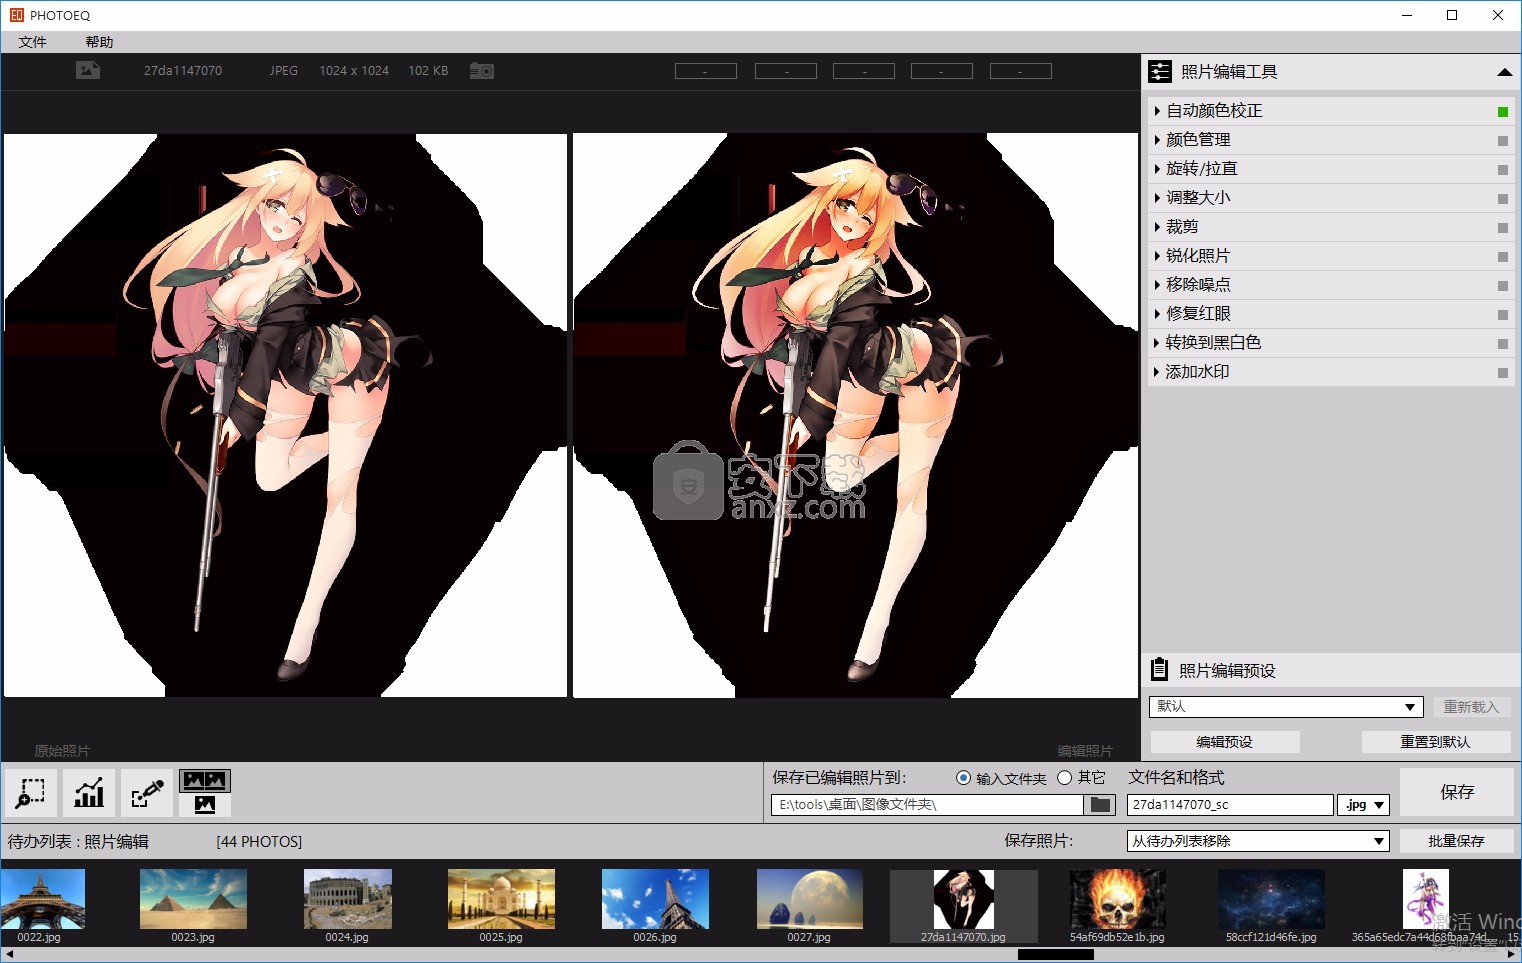Click the 重新载入 button

click(x=1471, y=706)
